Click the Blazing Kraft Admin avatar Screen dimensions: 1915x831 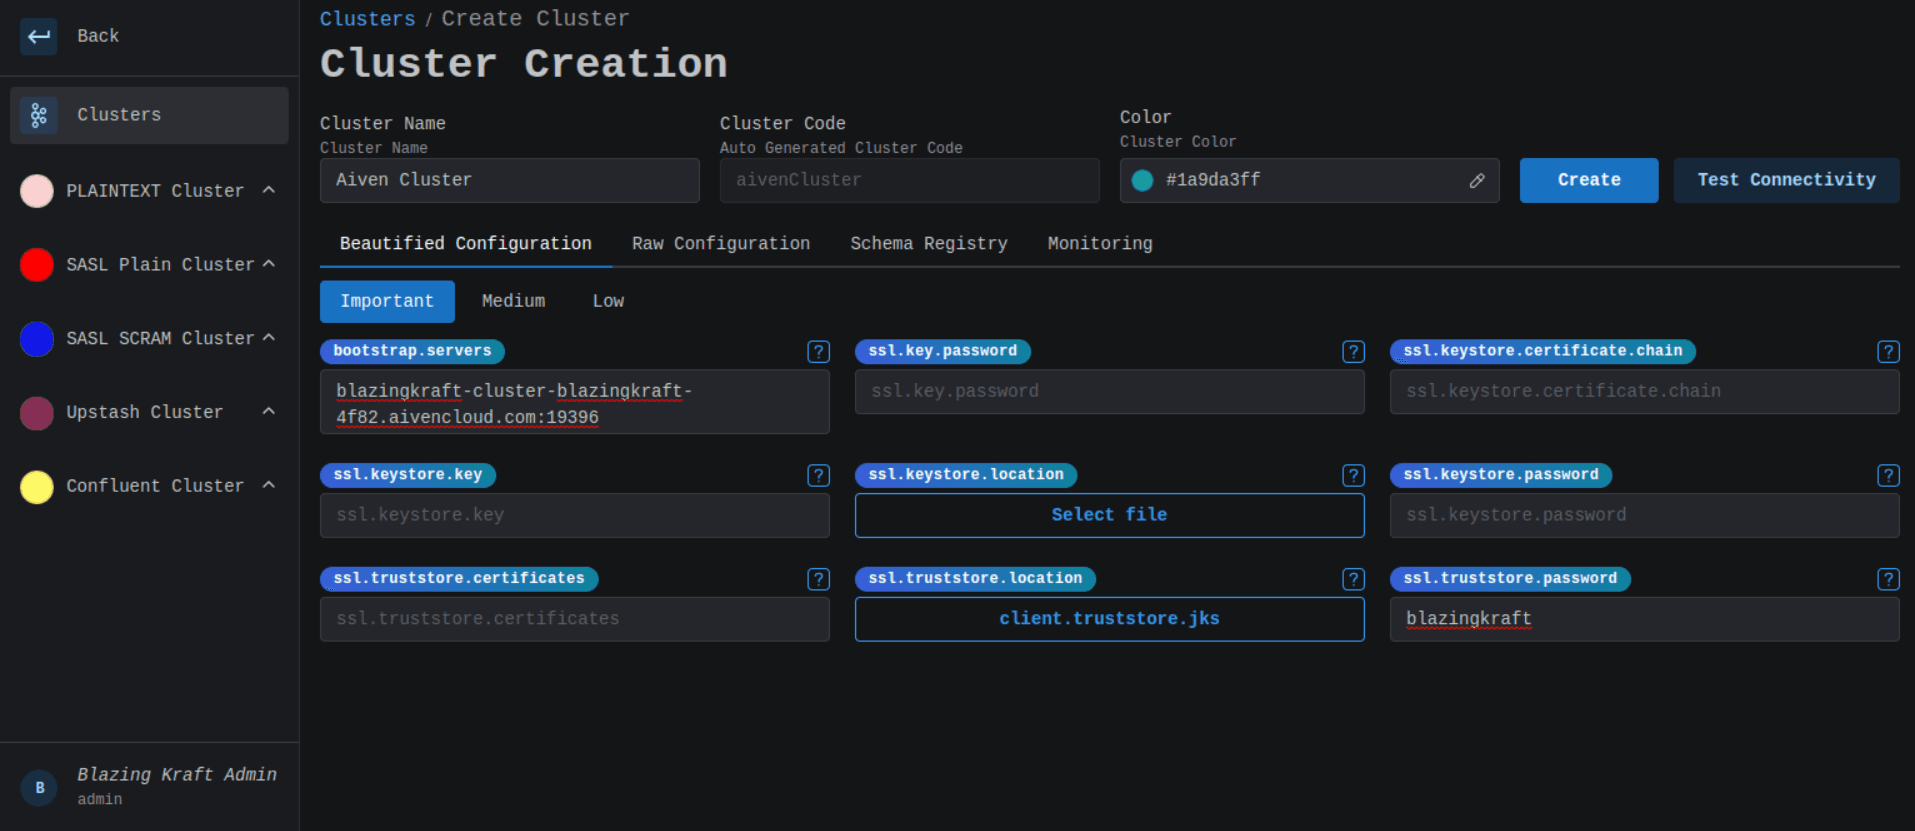(39, 788)
